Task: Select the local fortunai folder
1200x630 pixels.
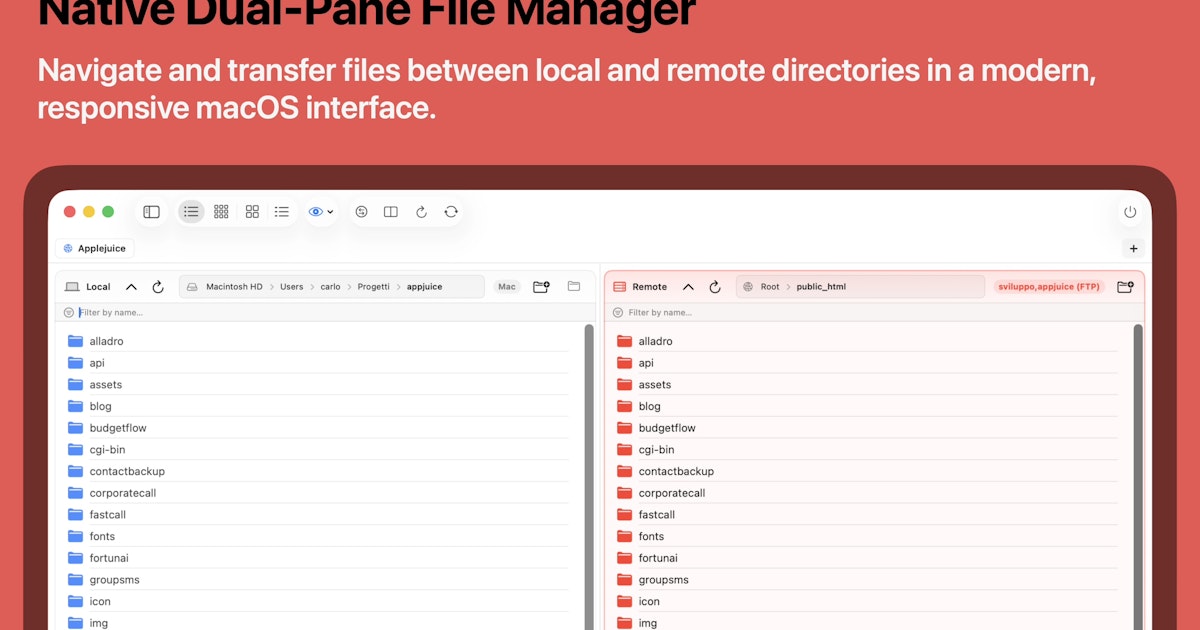Action: (318, 558)
